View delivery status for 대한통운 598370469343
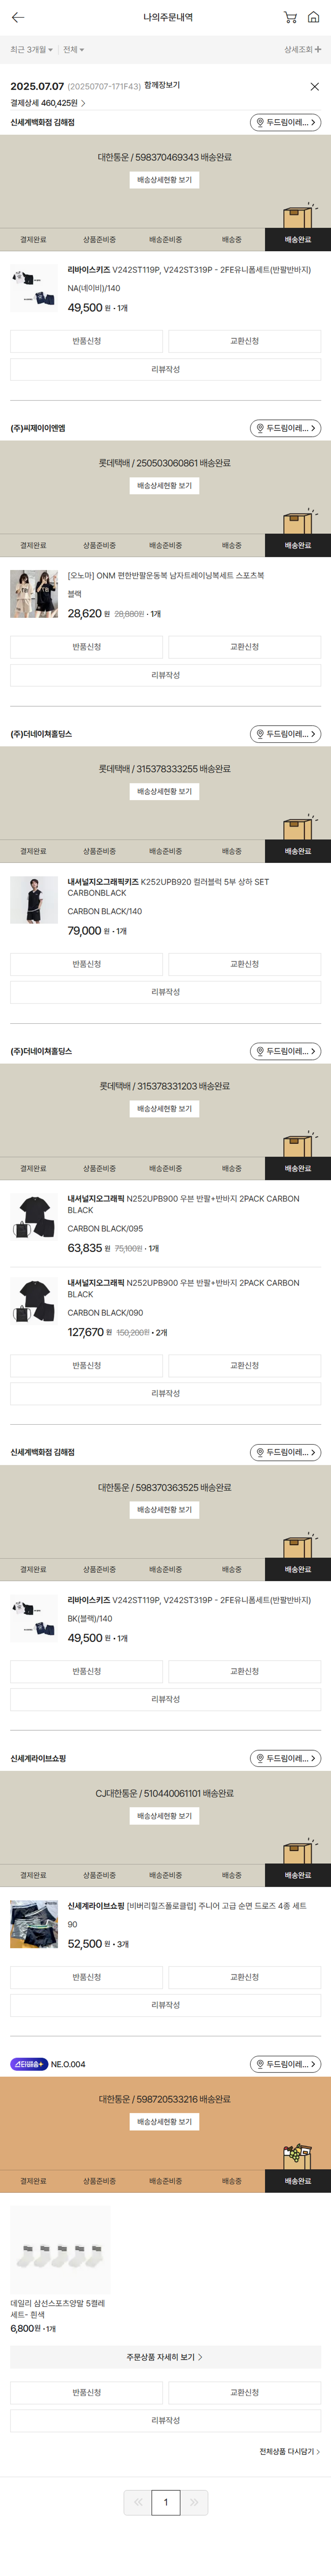331x2576 pixels. [x=165, y=180]
